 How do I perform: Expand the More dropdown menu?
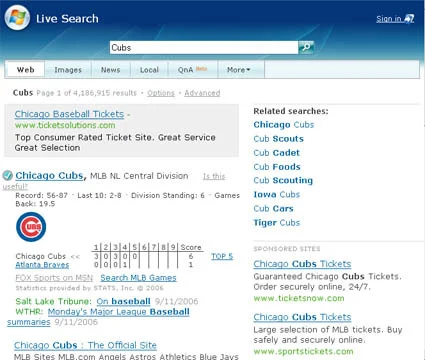click(x=239, y=70)
